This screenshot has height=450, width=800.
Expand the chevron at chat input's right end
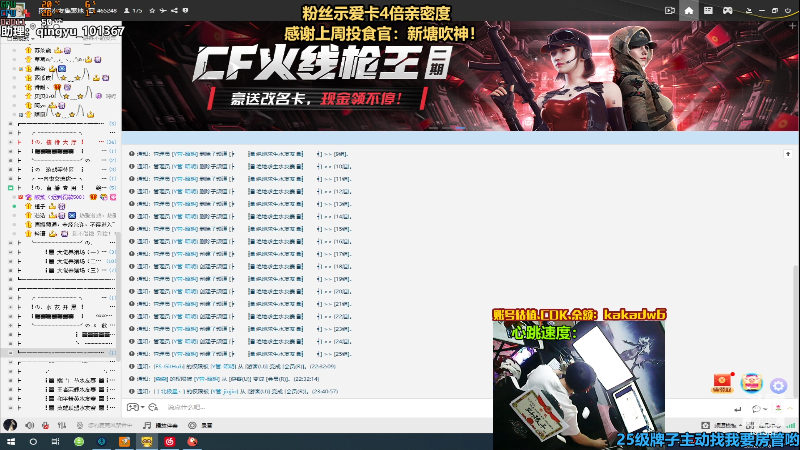point(790,408)
